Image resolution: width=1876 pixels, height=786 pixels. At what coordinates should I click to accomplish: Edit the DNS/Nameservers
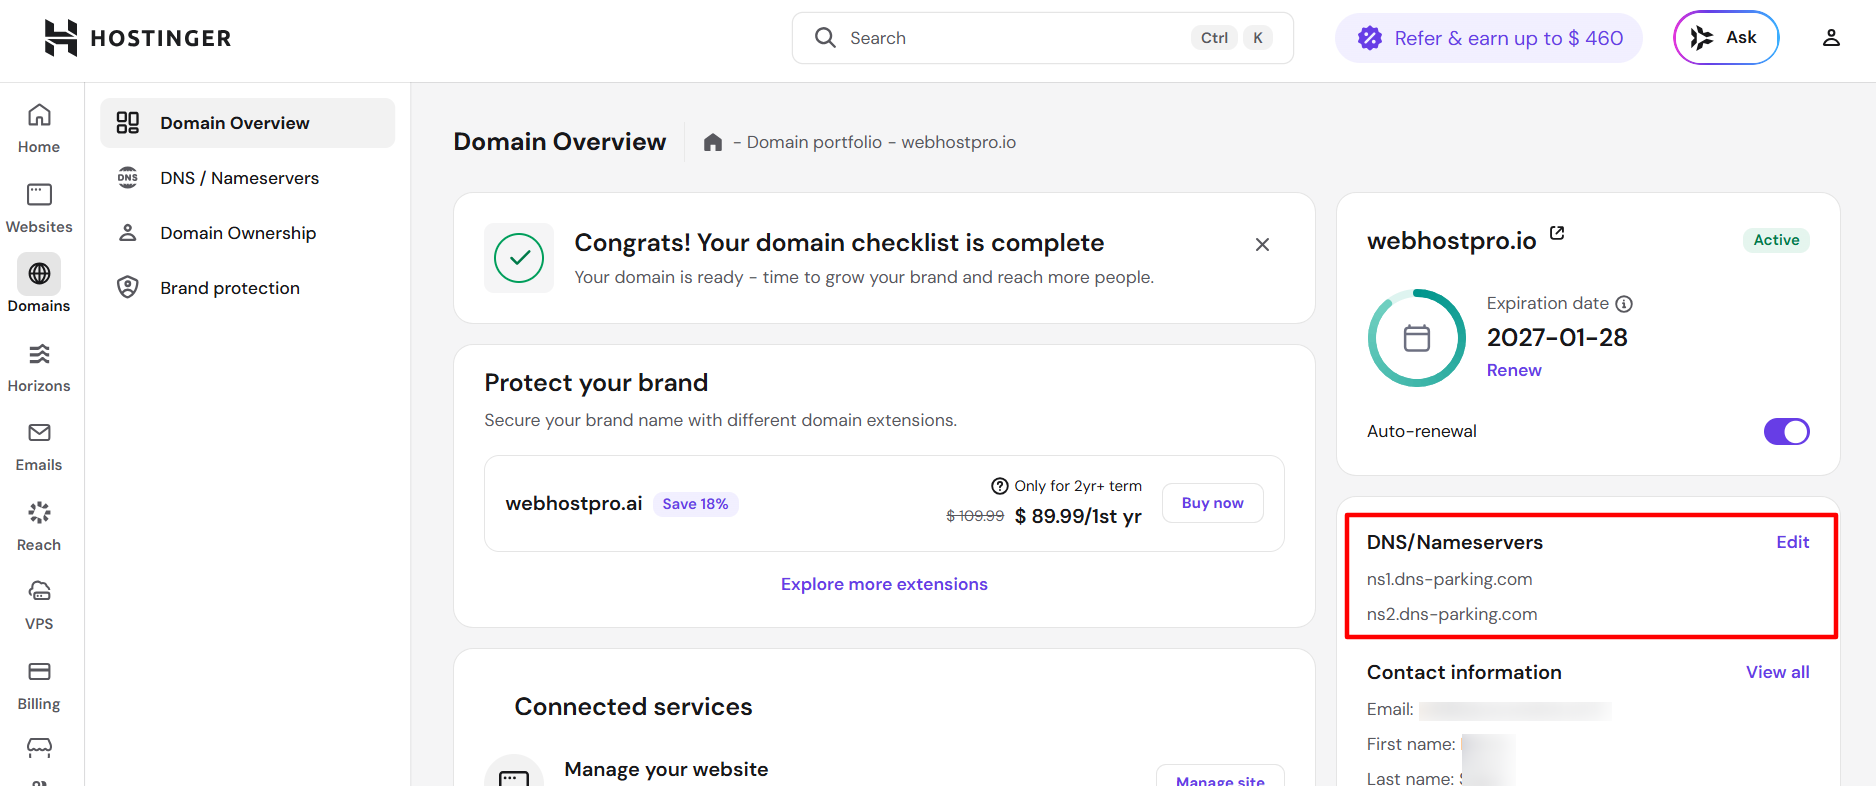1793,542
